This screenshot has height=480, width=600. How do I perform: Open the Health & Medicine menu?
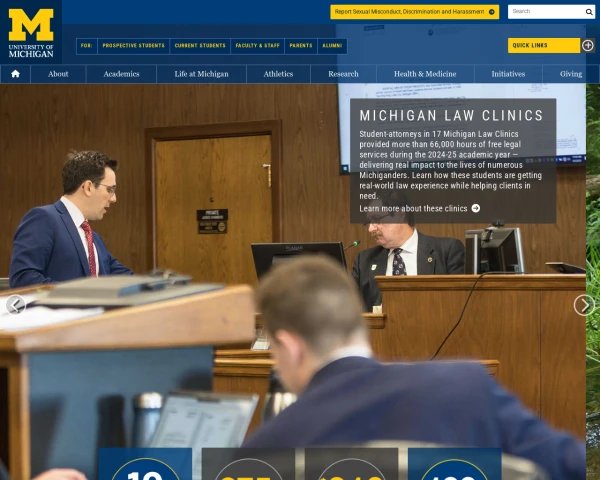pyautogui.click(x=425, y=74)
